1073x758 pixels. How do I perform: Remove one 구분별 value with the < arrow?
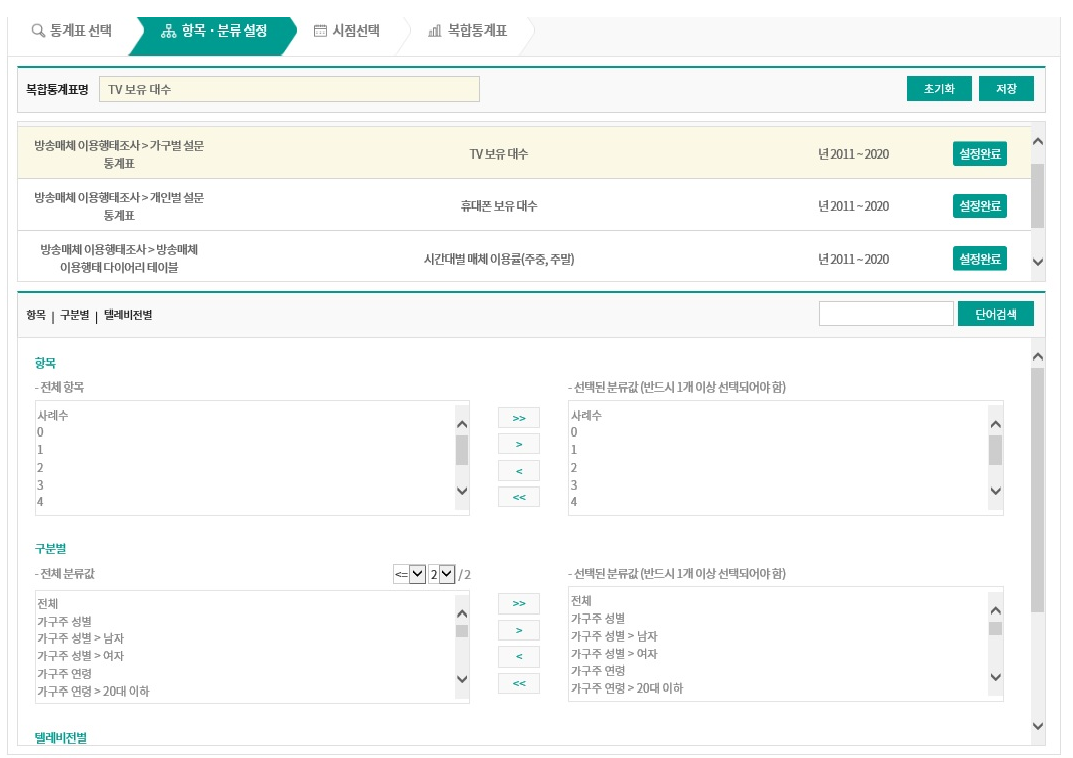[518, 656]
